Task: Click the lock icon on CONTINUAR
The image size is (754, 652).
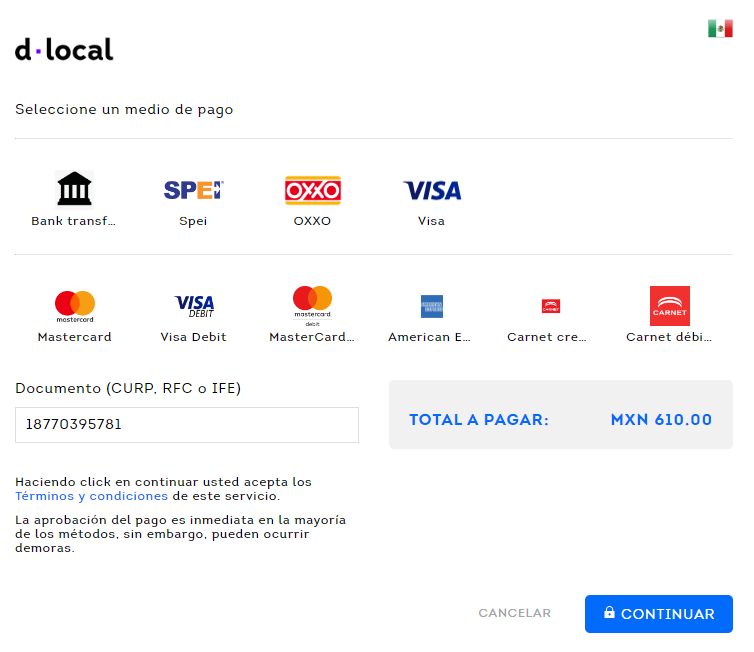Action: point(609,612)
